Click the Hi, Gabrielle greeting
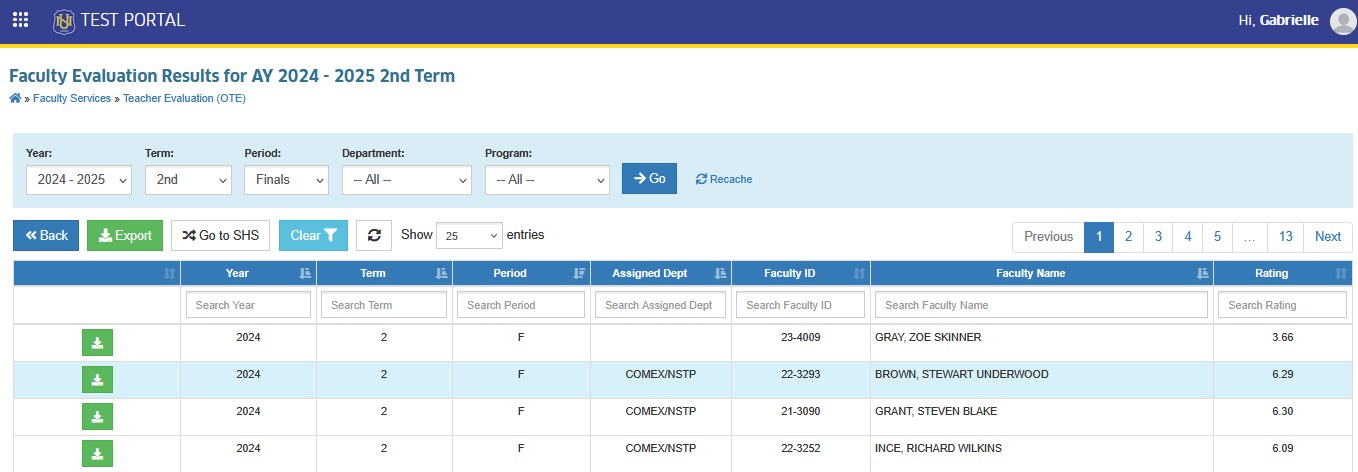This screenshot has height=472, width=1358. (1278, 20)
